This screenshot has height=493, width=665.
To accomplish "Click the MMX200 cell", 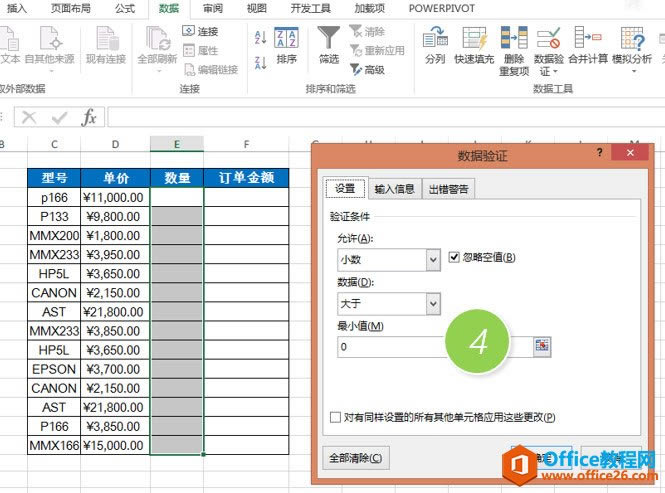I will click(54, 235).
